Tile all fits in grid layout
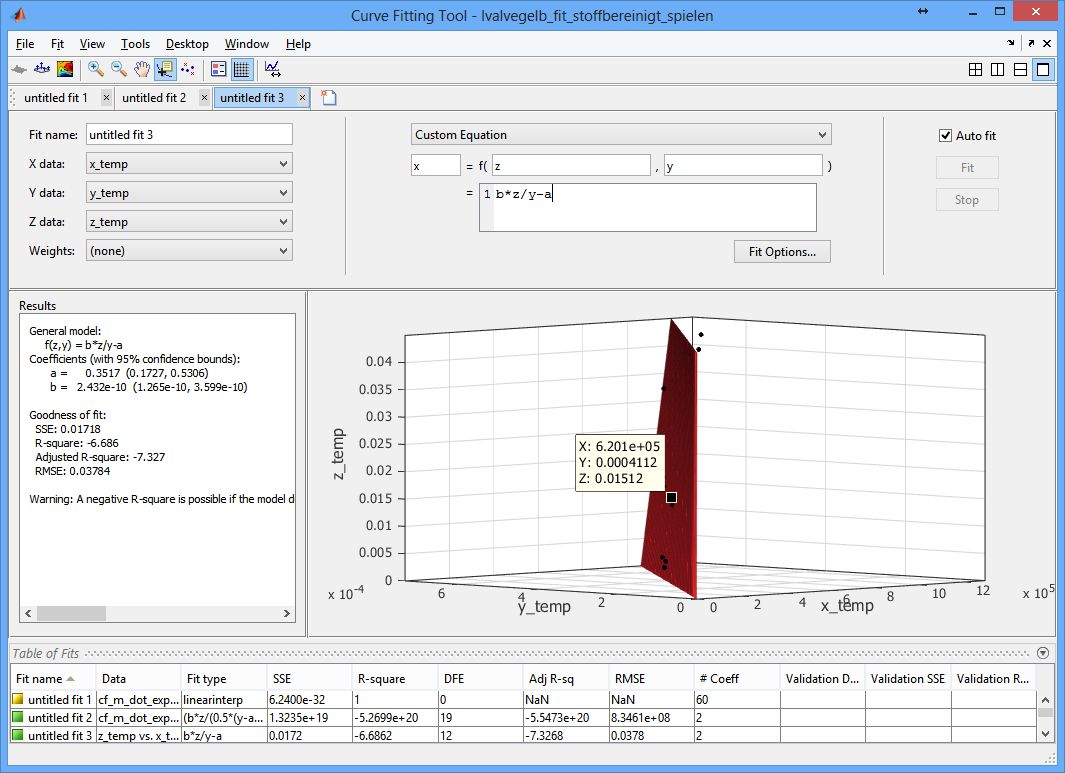The image size is (1065, 773). (x=976, y=69)
